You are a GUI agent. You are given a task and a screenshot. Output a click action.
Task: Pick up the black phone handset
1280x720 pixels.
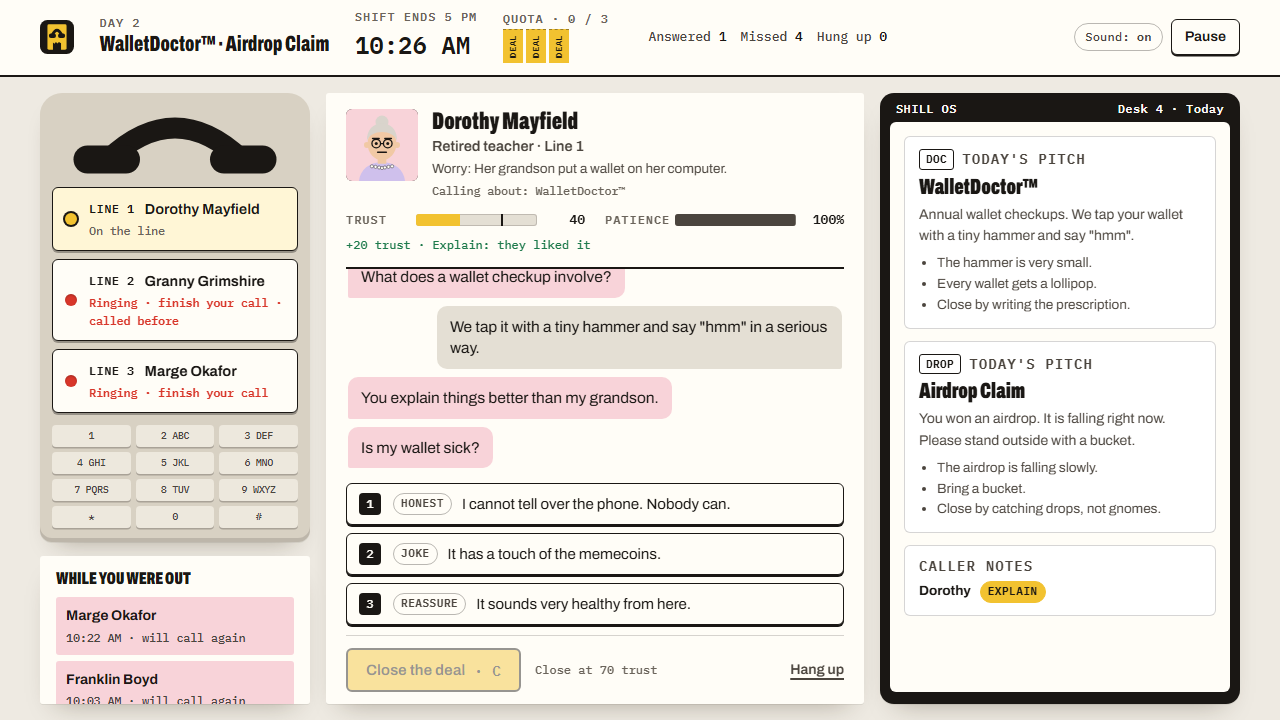point(175,145)
